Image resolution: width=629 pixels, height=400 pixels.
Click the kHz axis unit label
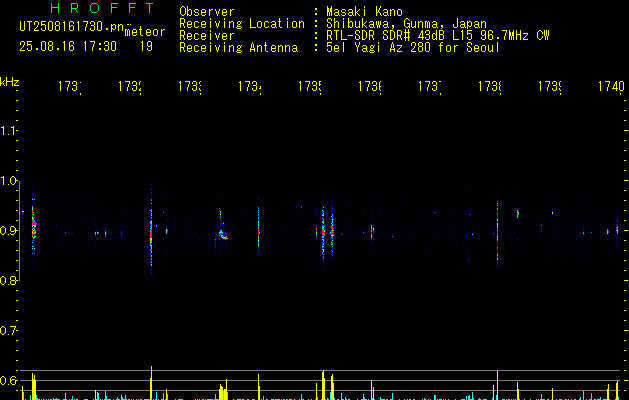(x=9, y=82)
